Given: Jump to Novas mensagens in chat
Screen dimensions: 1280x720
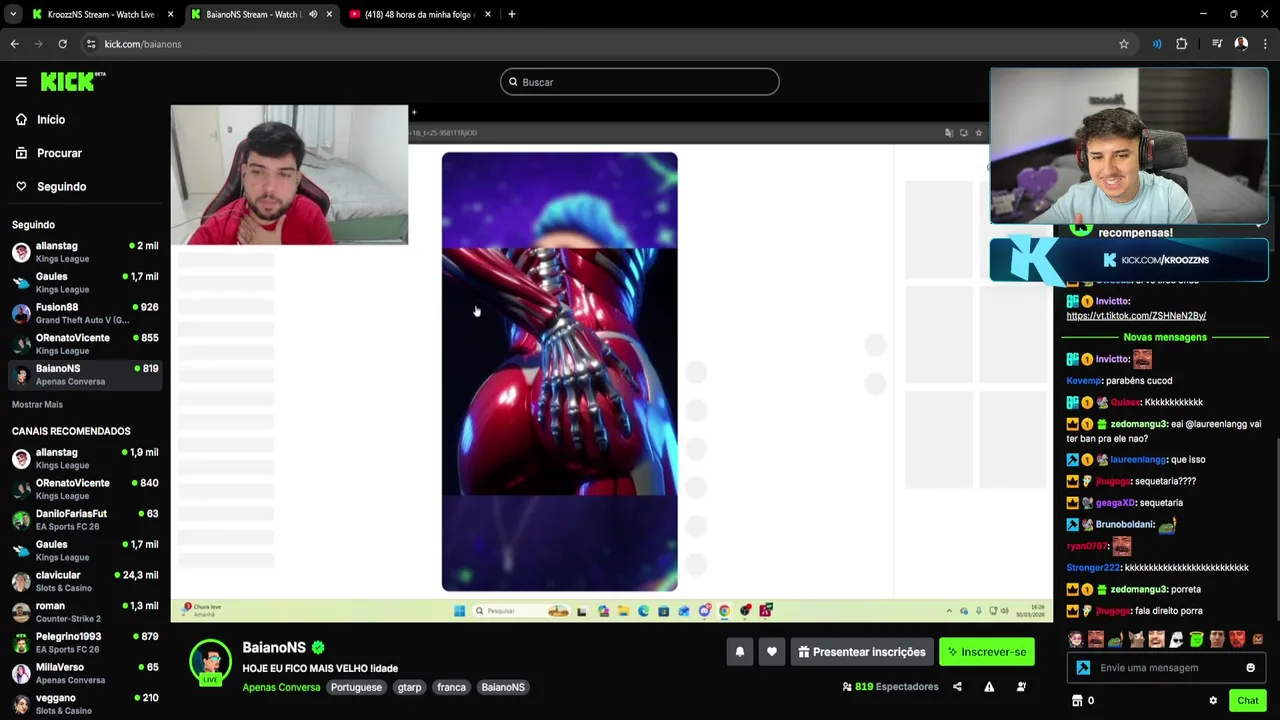Looking at the screenshot, I should pos(1165,337).
